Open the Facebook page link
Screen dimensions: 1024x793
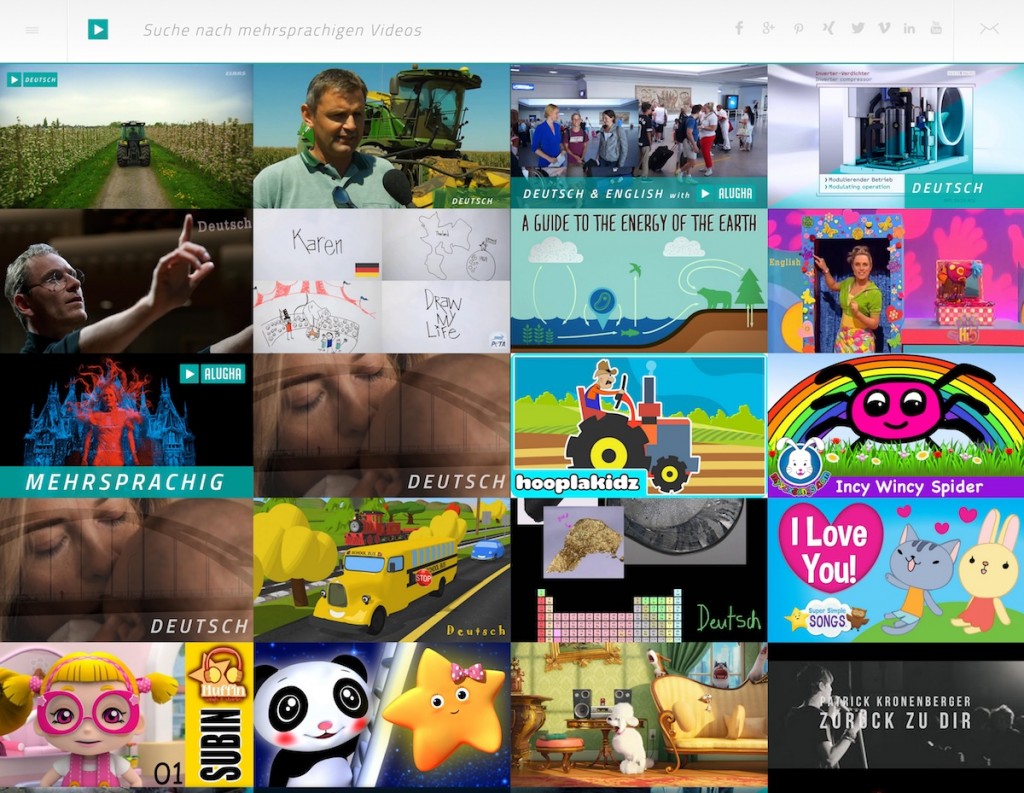739,28
